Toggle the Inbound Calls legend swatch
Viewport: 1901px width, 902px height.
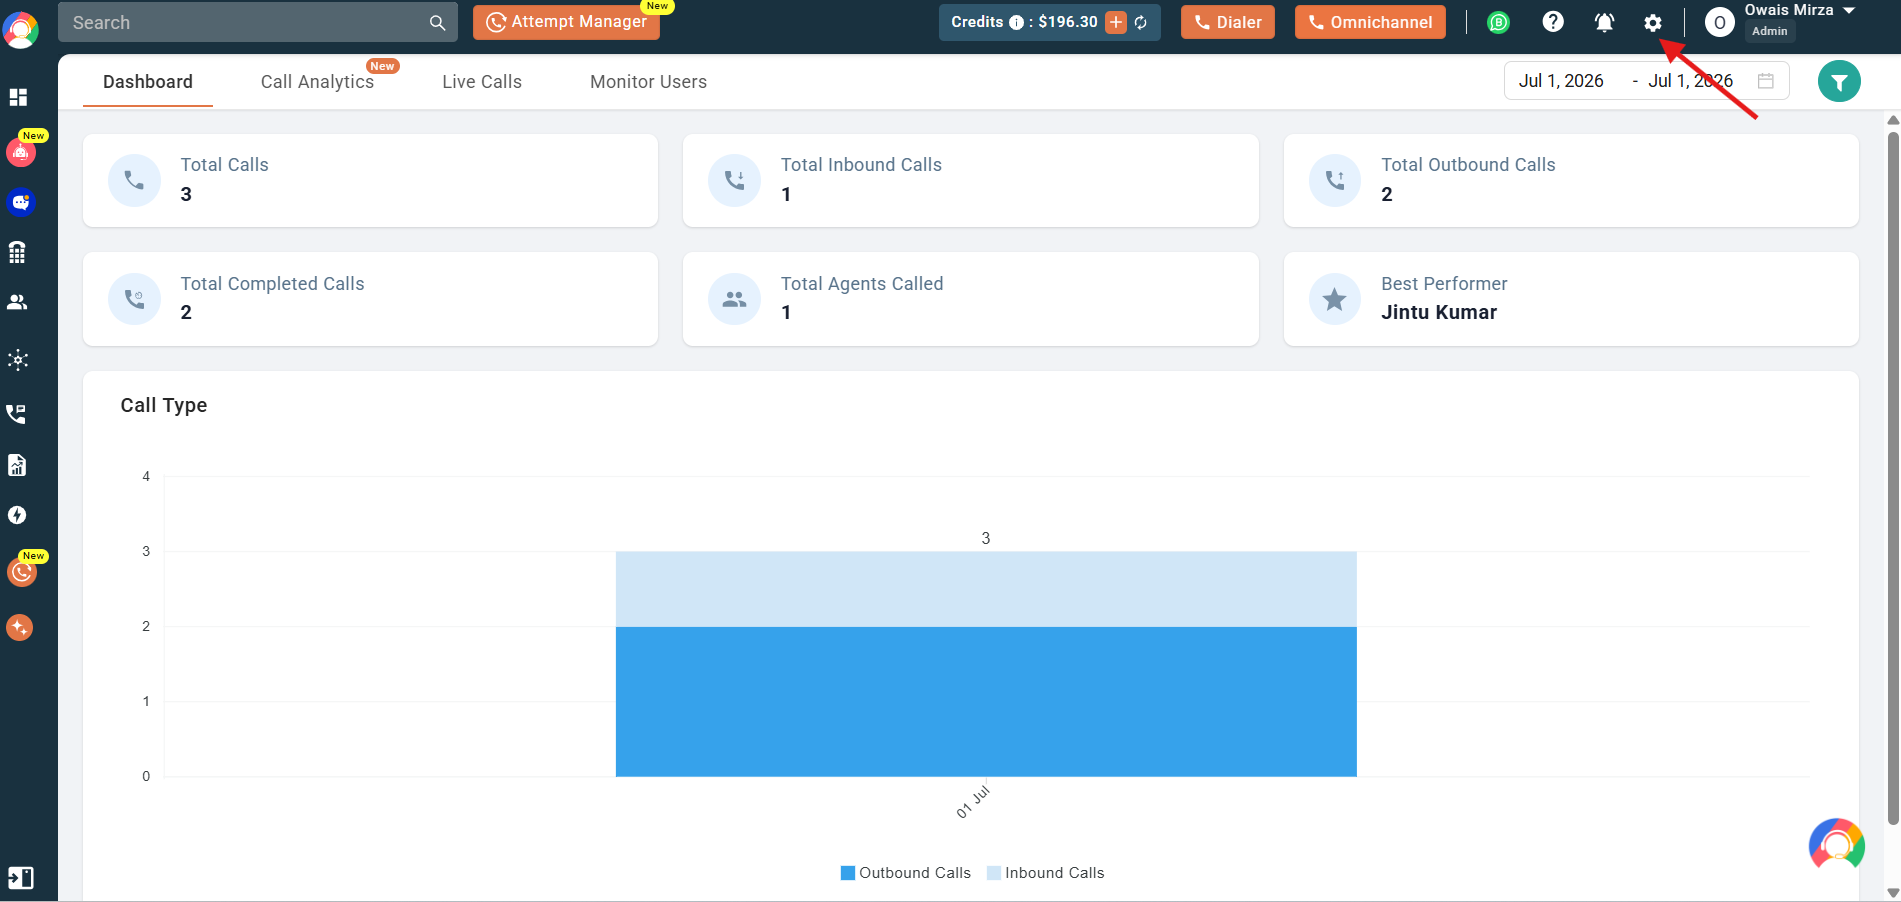coord(994,873)
